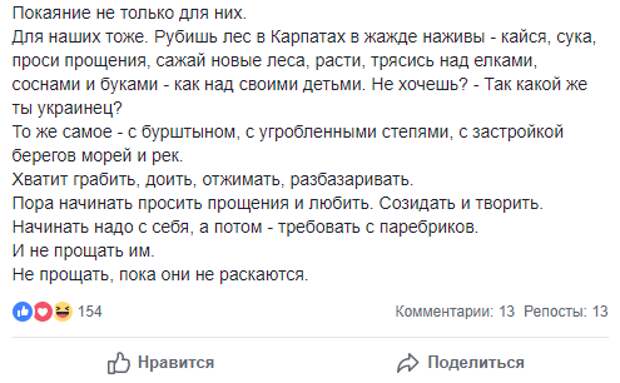Viewport: 620px width, 383px height.
Task: Click the sentence starting 'Хватит грабить, доить'
Action: click(x=213, y=179)
